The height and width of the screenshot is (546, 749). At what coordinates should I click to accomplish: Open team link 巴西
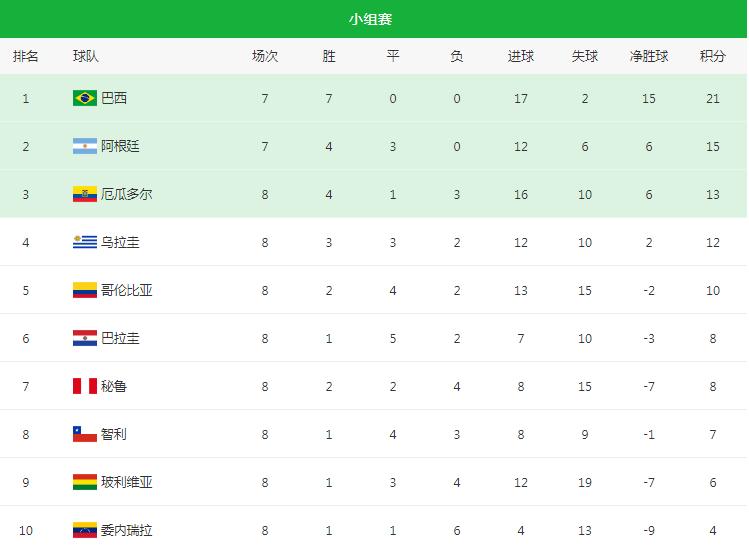coord(114,98)
